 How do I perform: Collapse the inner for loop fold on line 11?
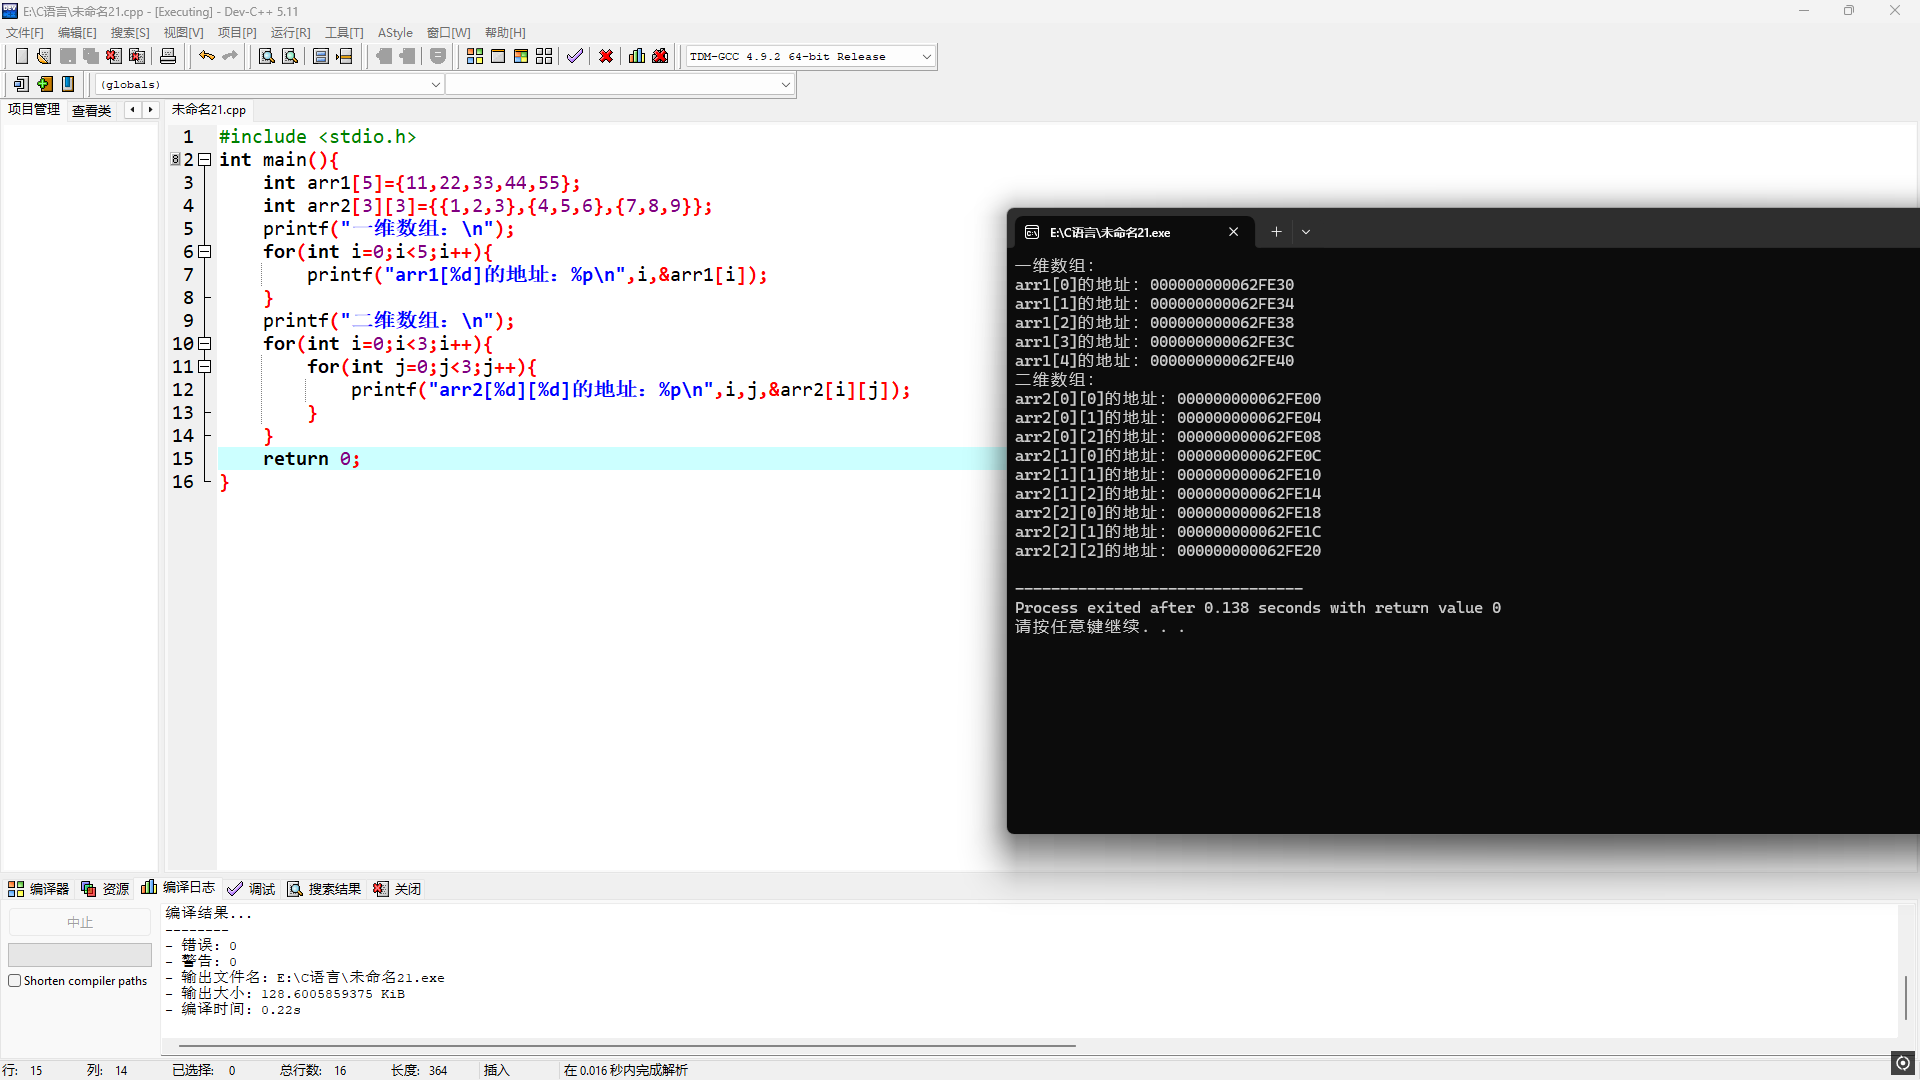[205, 367]
